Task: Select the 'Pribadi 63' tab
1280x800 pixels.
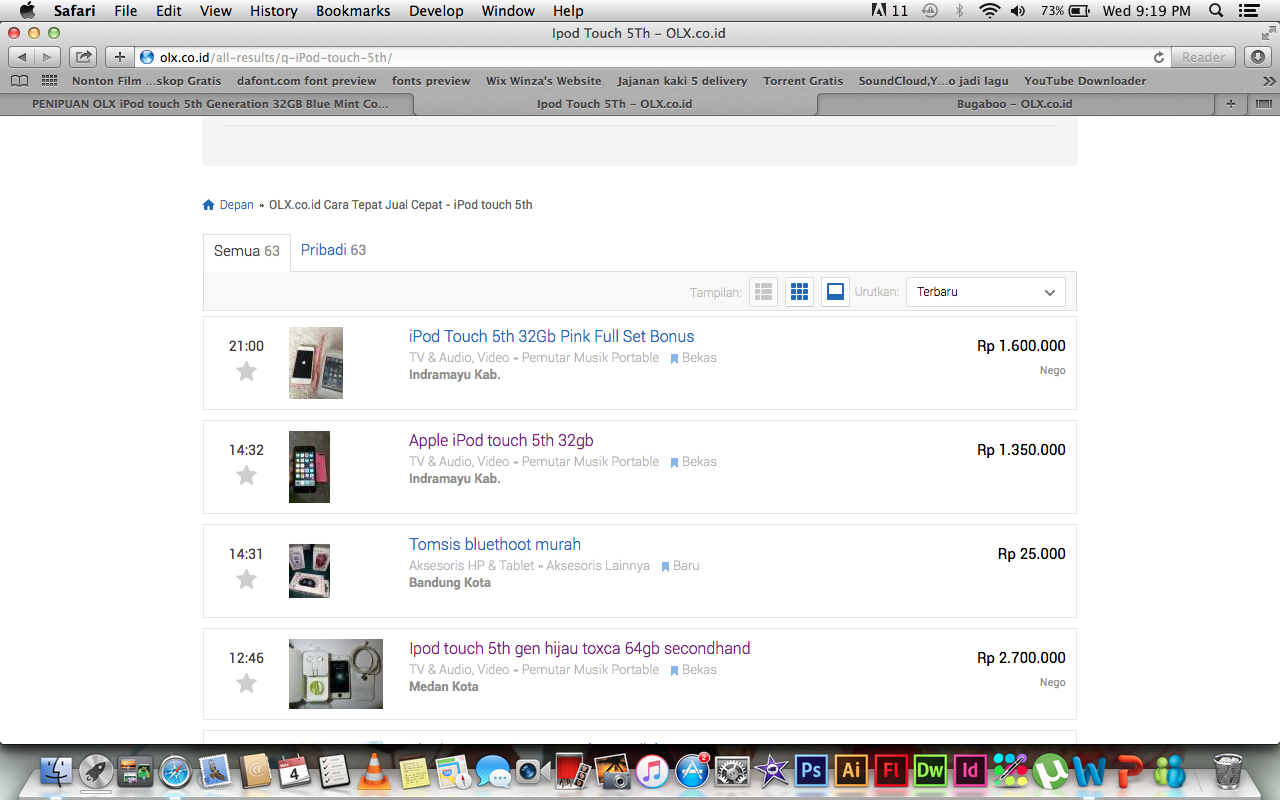Action: coord(333,250)
